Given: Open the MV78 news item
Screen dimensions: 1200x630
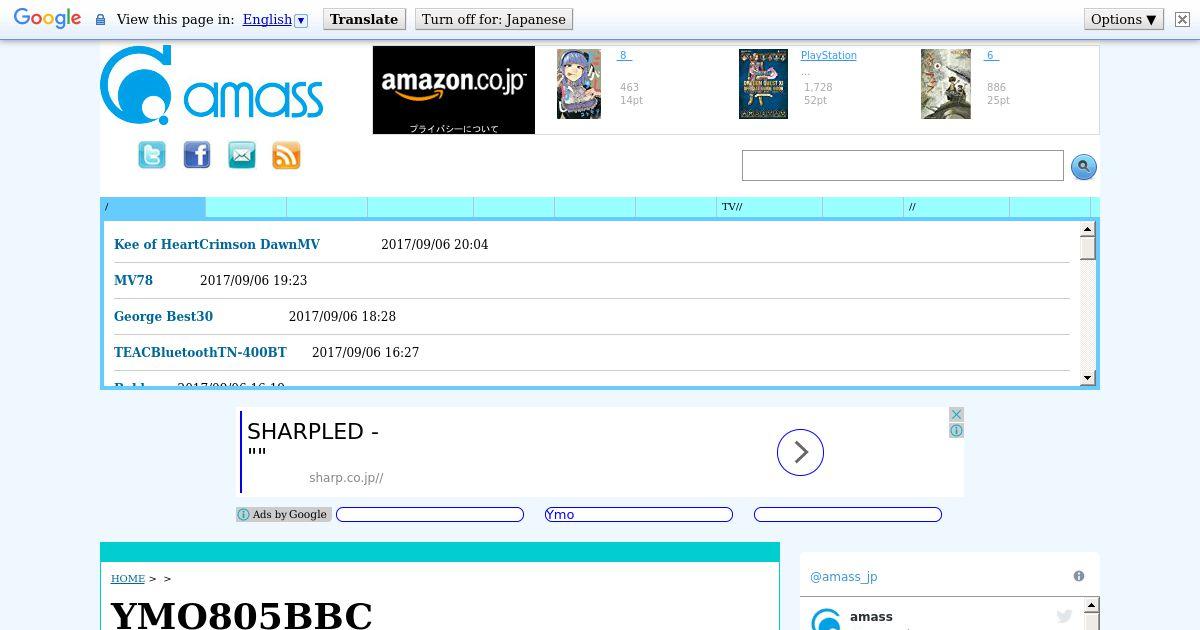Looking at the screenshot, I should [x=133, y=280].
